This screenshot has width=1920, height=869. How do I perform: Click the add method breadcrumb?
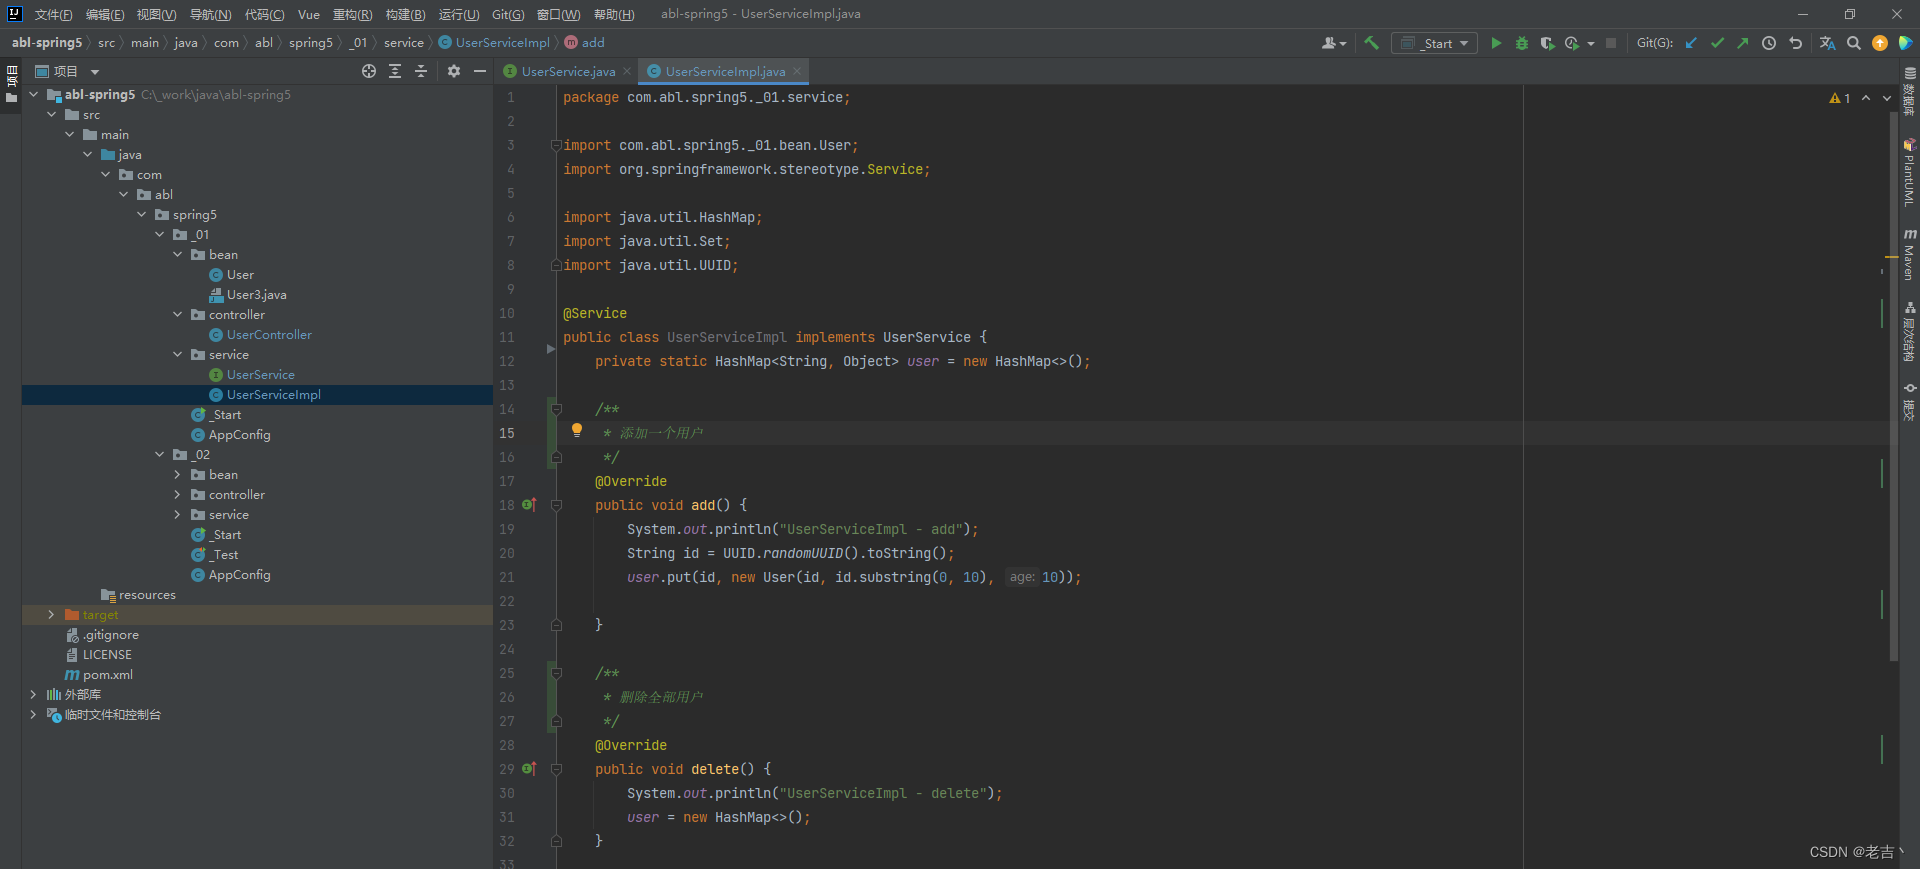click(592, 42)
